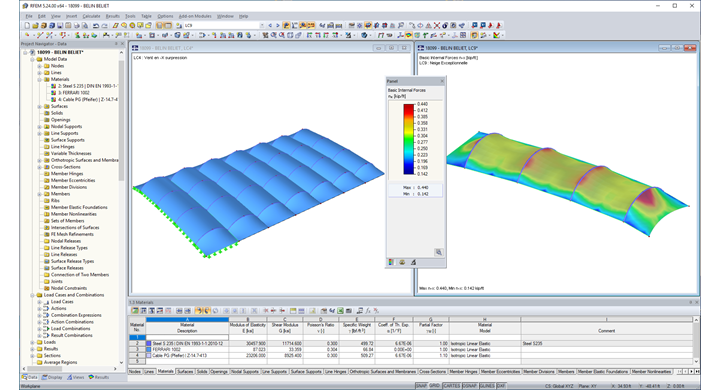Select FERRARI 1002 material in the tree
720x390 pixels.
pyautogui.click(x=73, y=93)
